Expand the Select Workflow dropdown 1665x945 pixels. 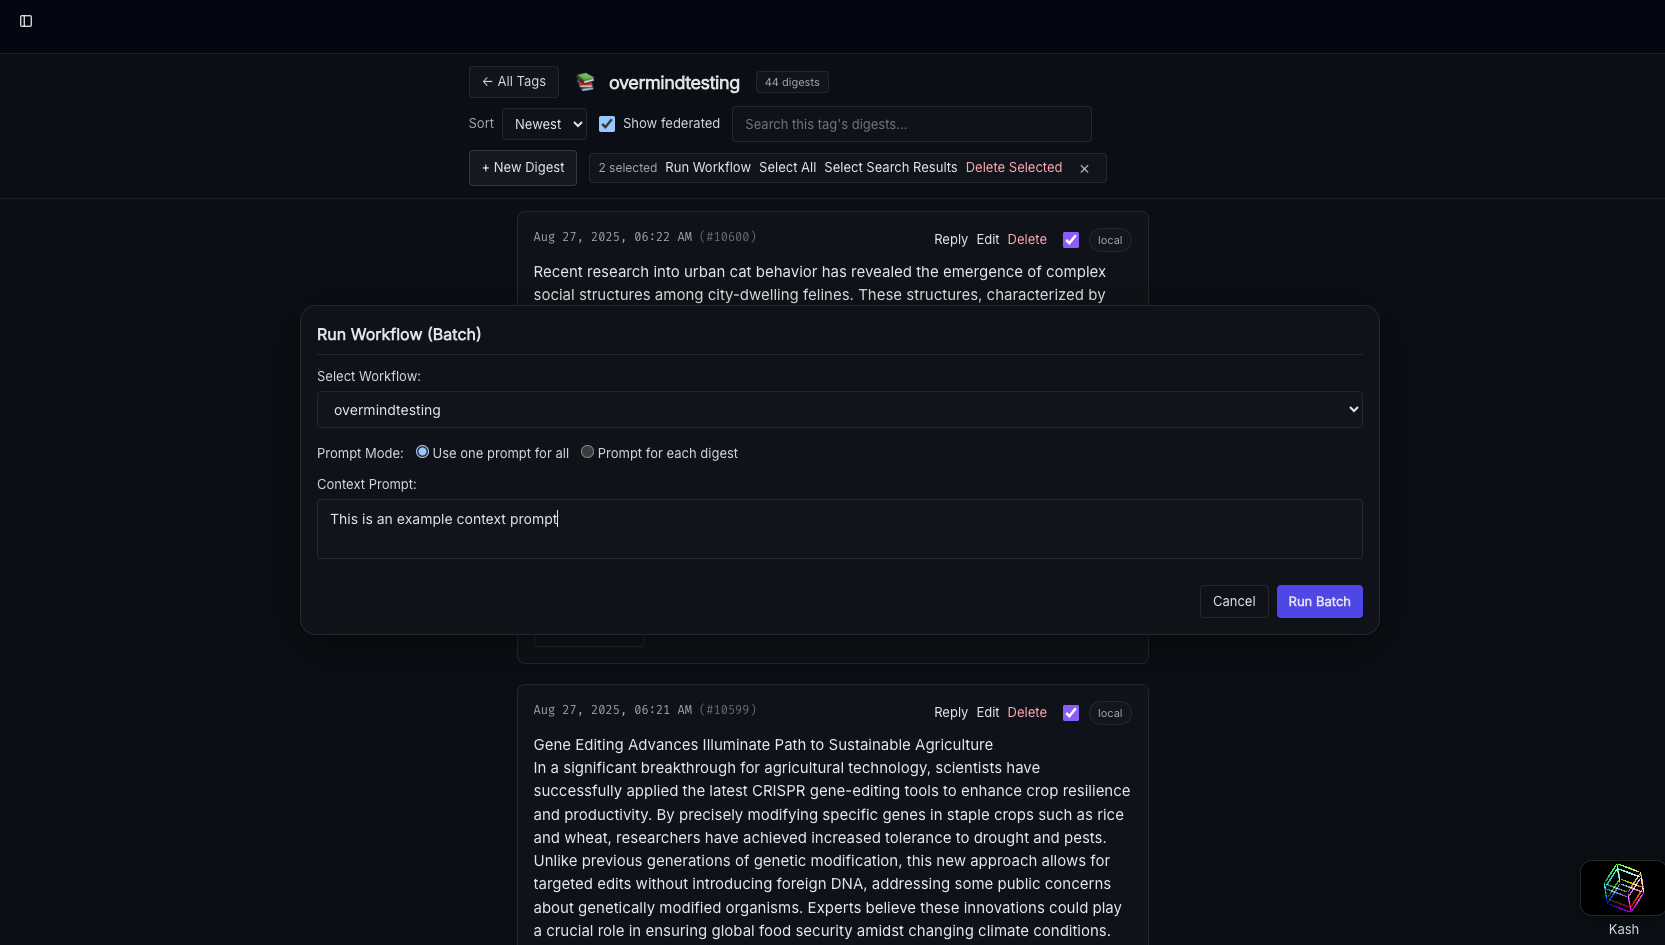(839, 410)
